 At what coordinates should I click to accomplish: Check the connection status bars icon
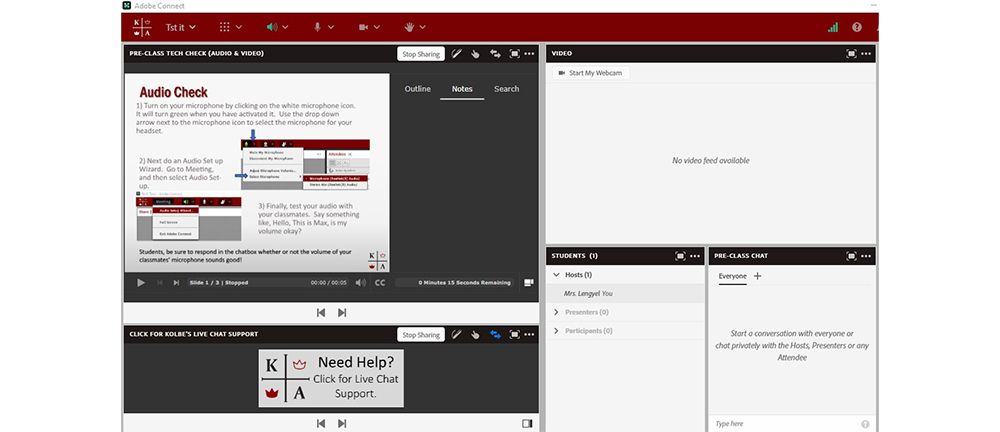(832, 27)
